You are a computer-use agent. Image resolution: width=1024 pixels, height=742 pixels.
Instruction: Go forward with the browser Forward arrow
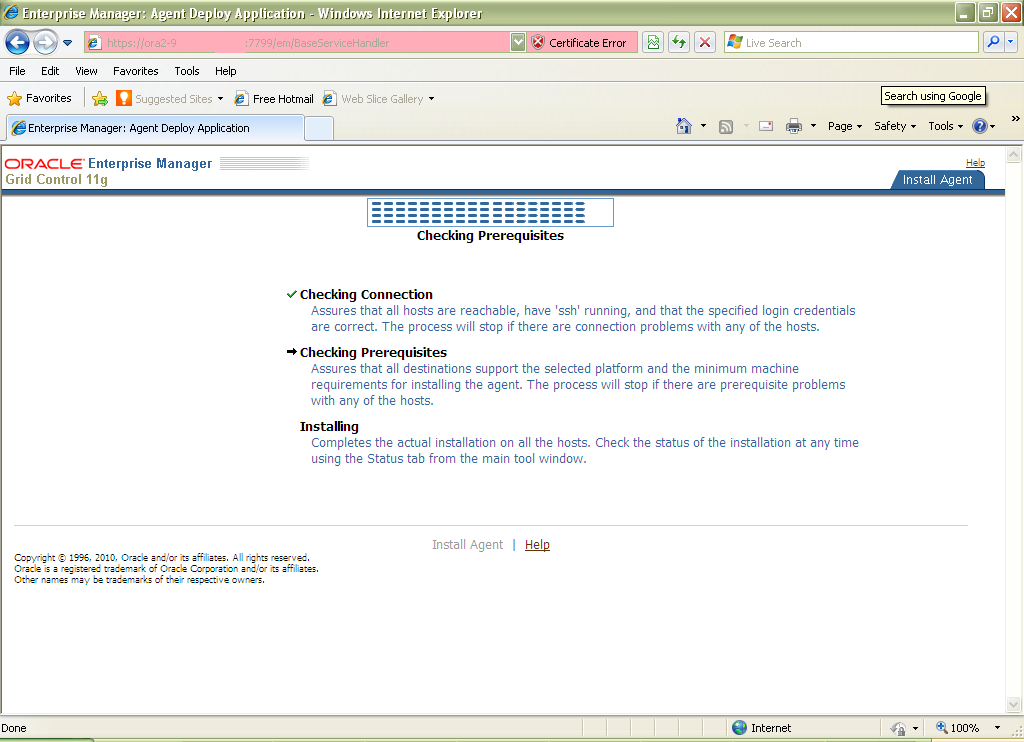46,43
